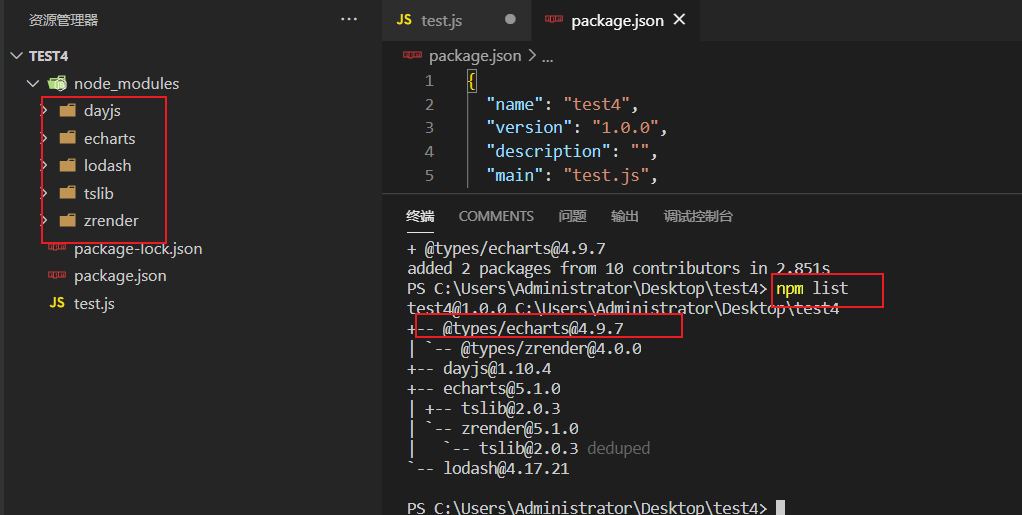Click the lodash folder icon
Screen dimensions: 1022x515
67,166
